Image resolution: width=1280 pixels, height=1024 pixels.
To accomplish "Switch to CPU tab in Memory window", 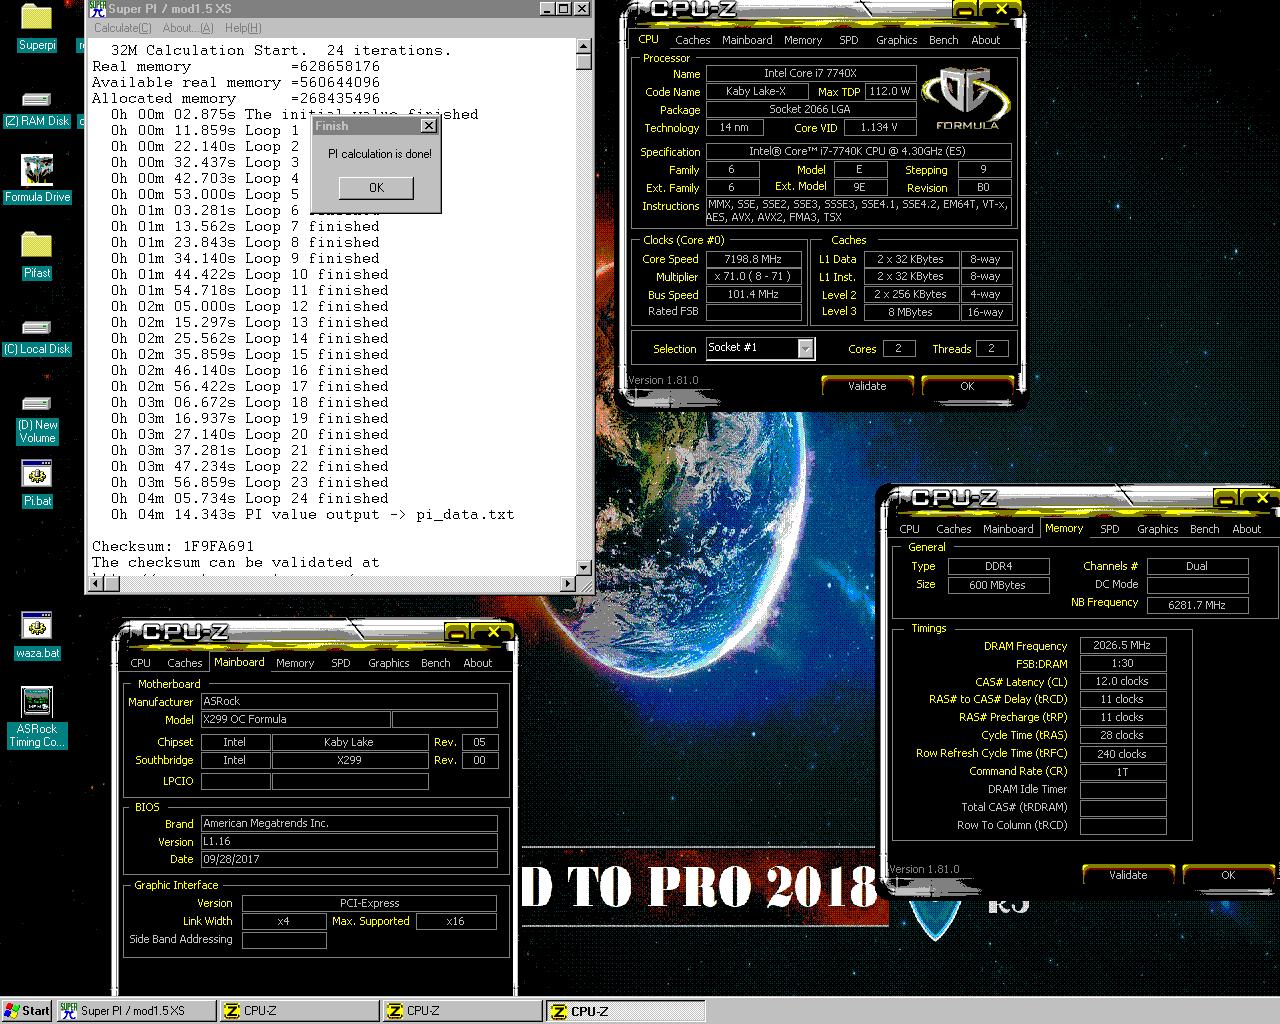I will click(909, 529).
